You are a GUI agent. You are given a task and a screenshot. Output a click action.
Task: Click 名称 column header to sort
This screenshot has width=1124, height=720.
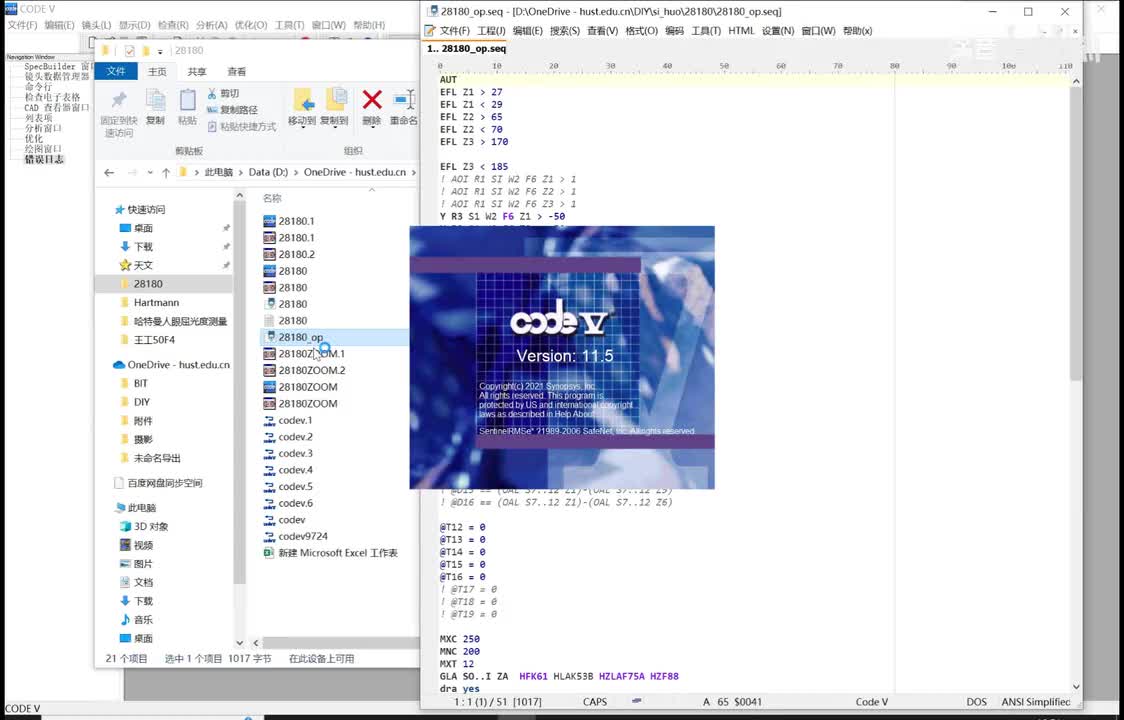pos(272,198)
